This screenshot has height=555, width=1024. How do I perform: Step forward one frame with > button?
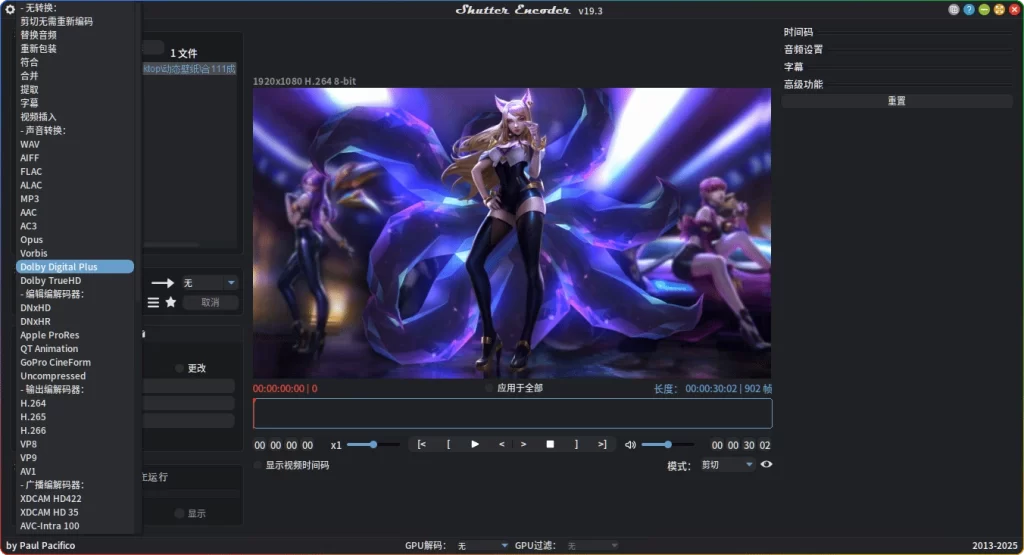click(x=523, y=444)
